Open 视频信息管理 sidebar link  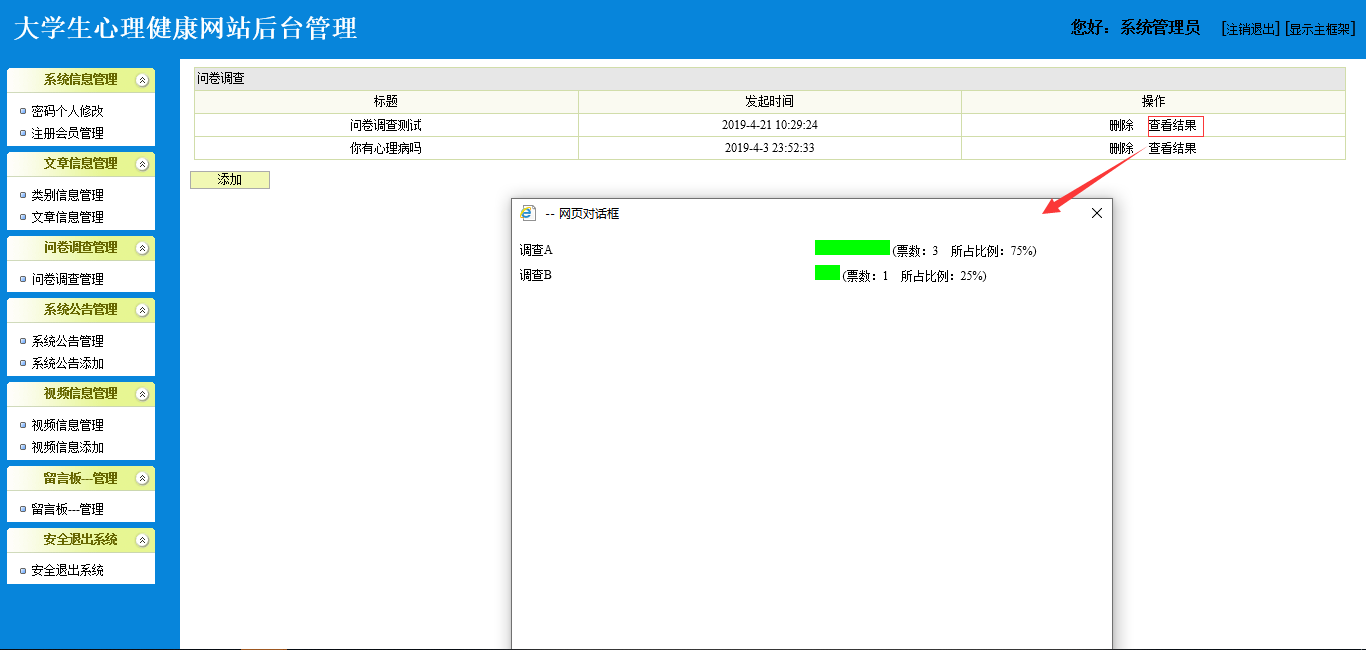click(x=67, y=425)
